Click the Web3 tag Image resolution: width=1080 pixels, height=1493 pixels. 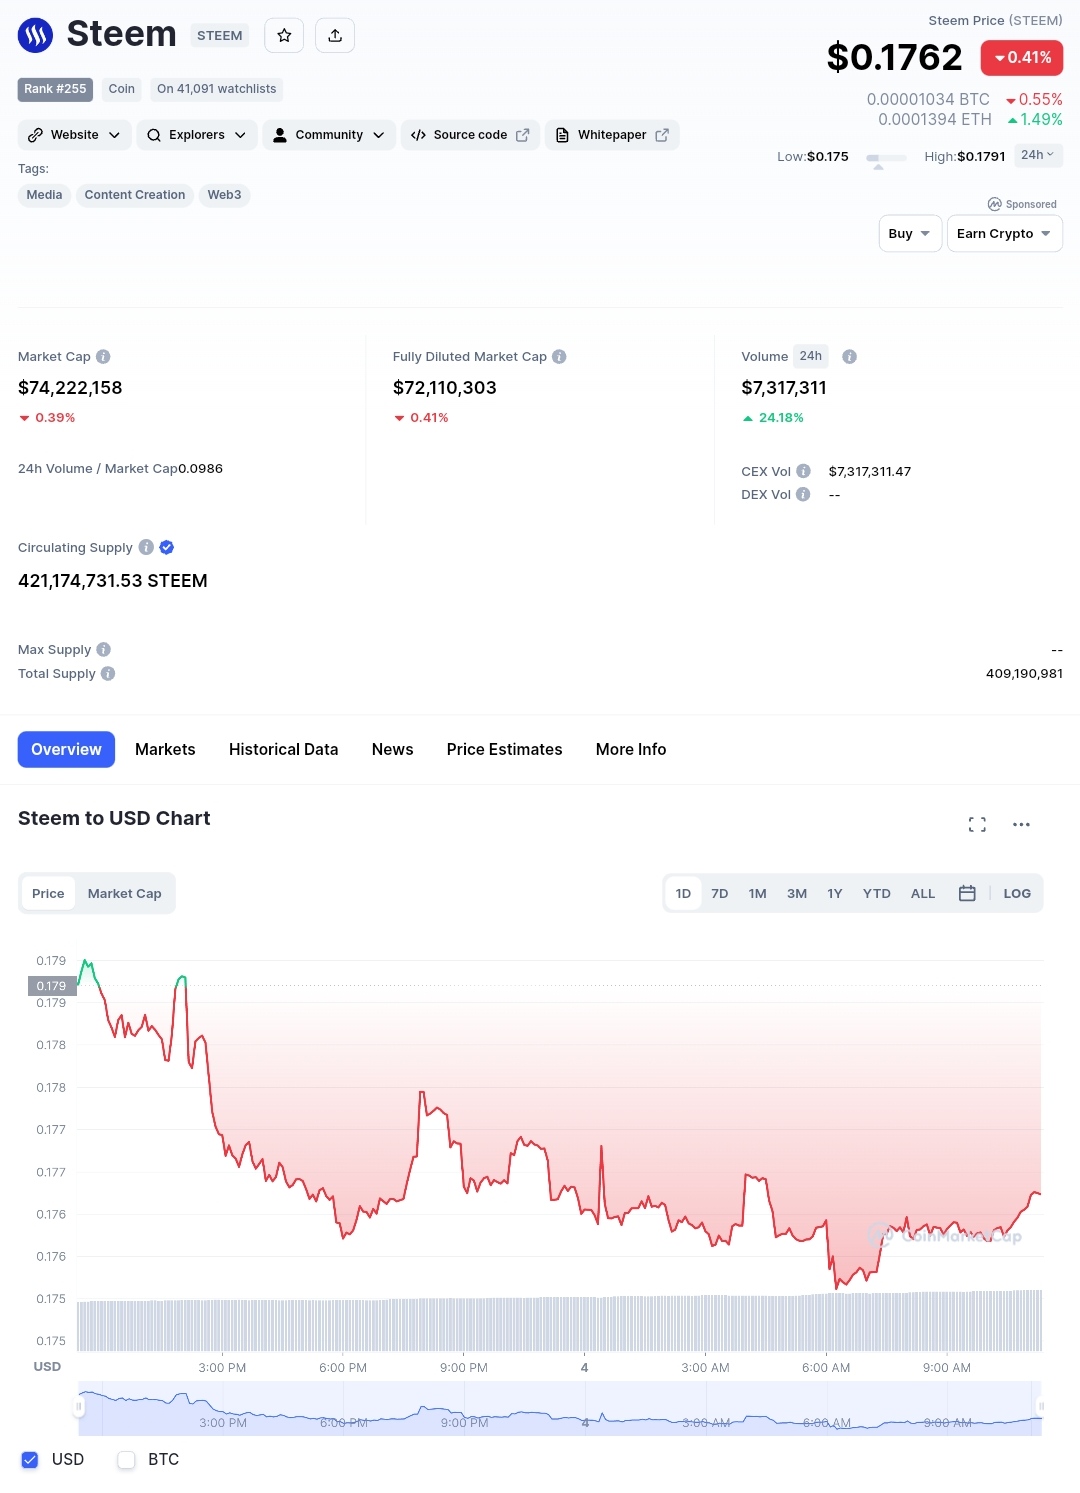tap(224, 195)
